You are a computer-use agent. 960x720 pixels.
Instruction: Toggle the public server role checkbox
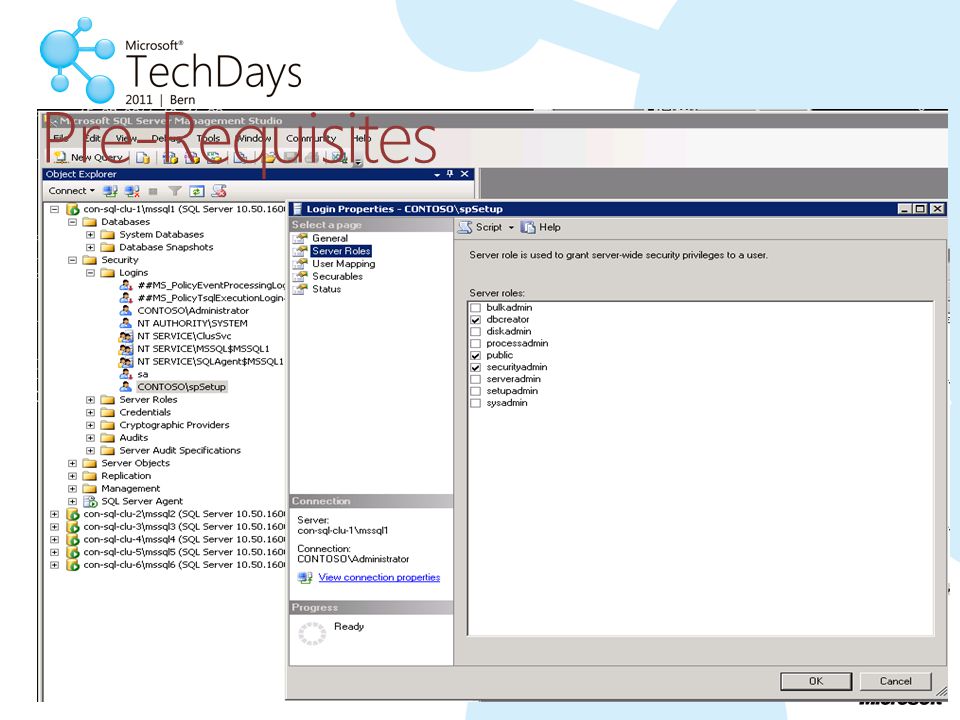click(475, 355)
